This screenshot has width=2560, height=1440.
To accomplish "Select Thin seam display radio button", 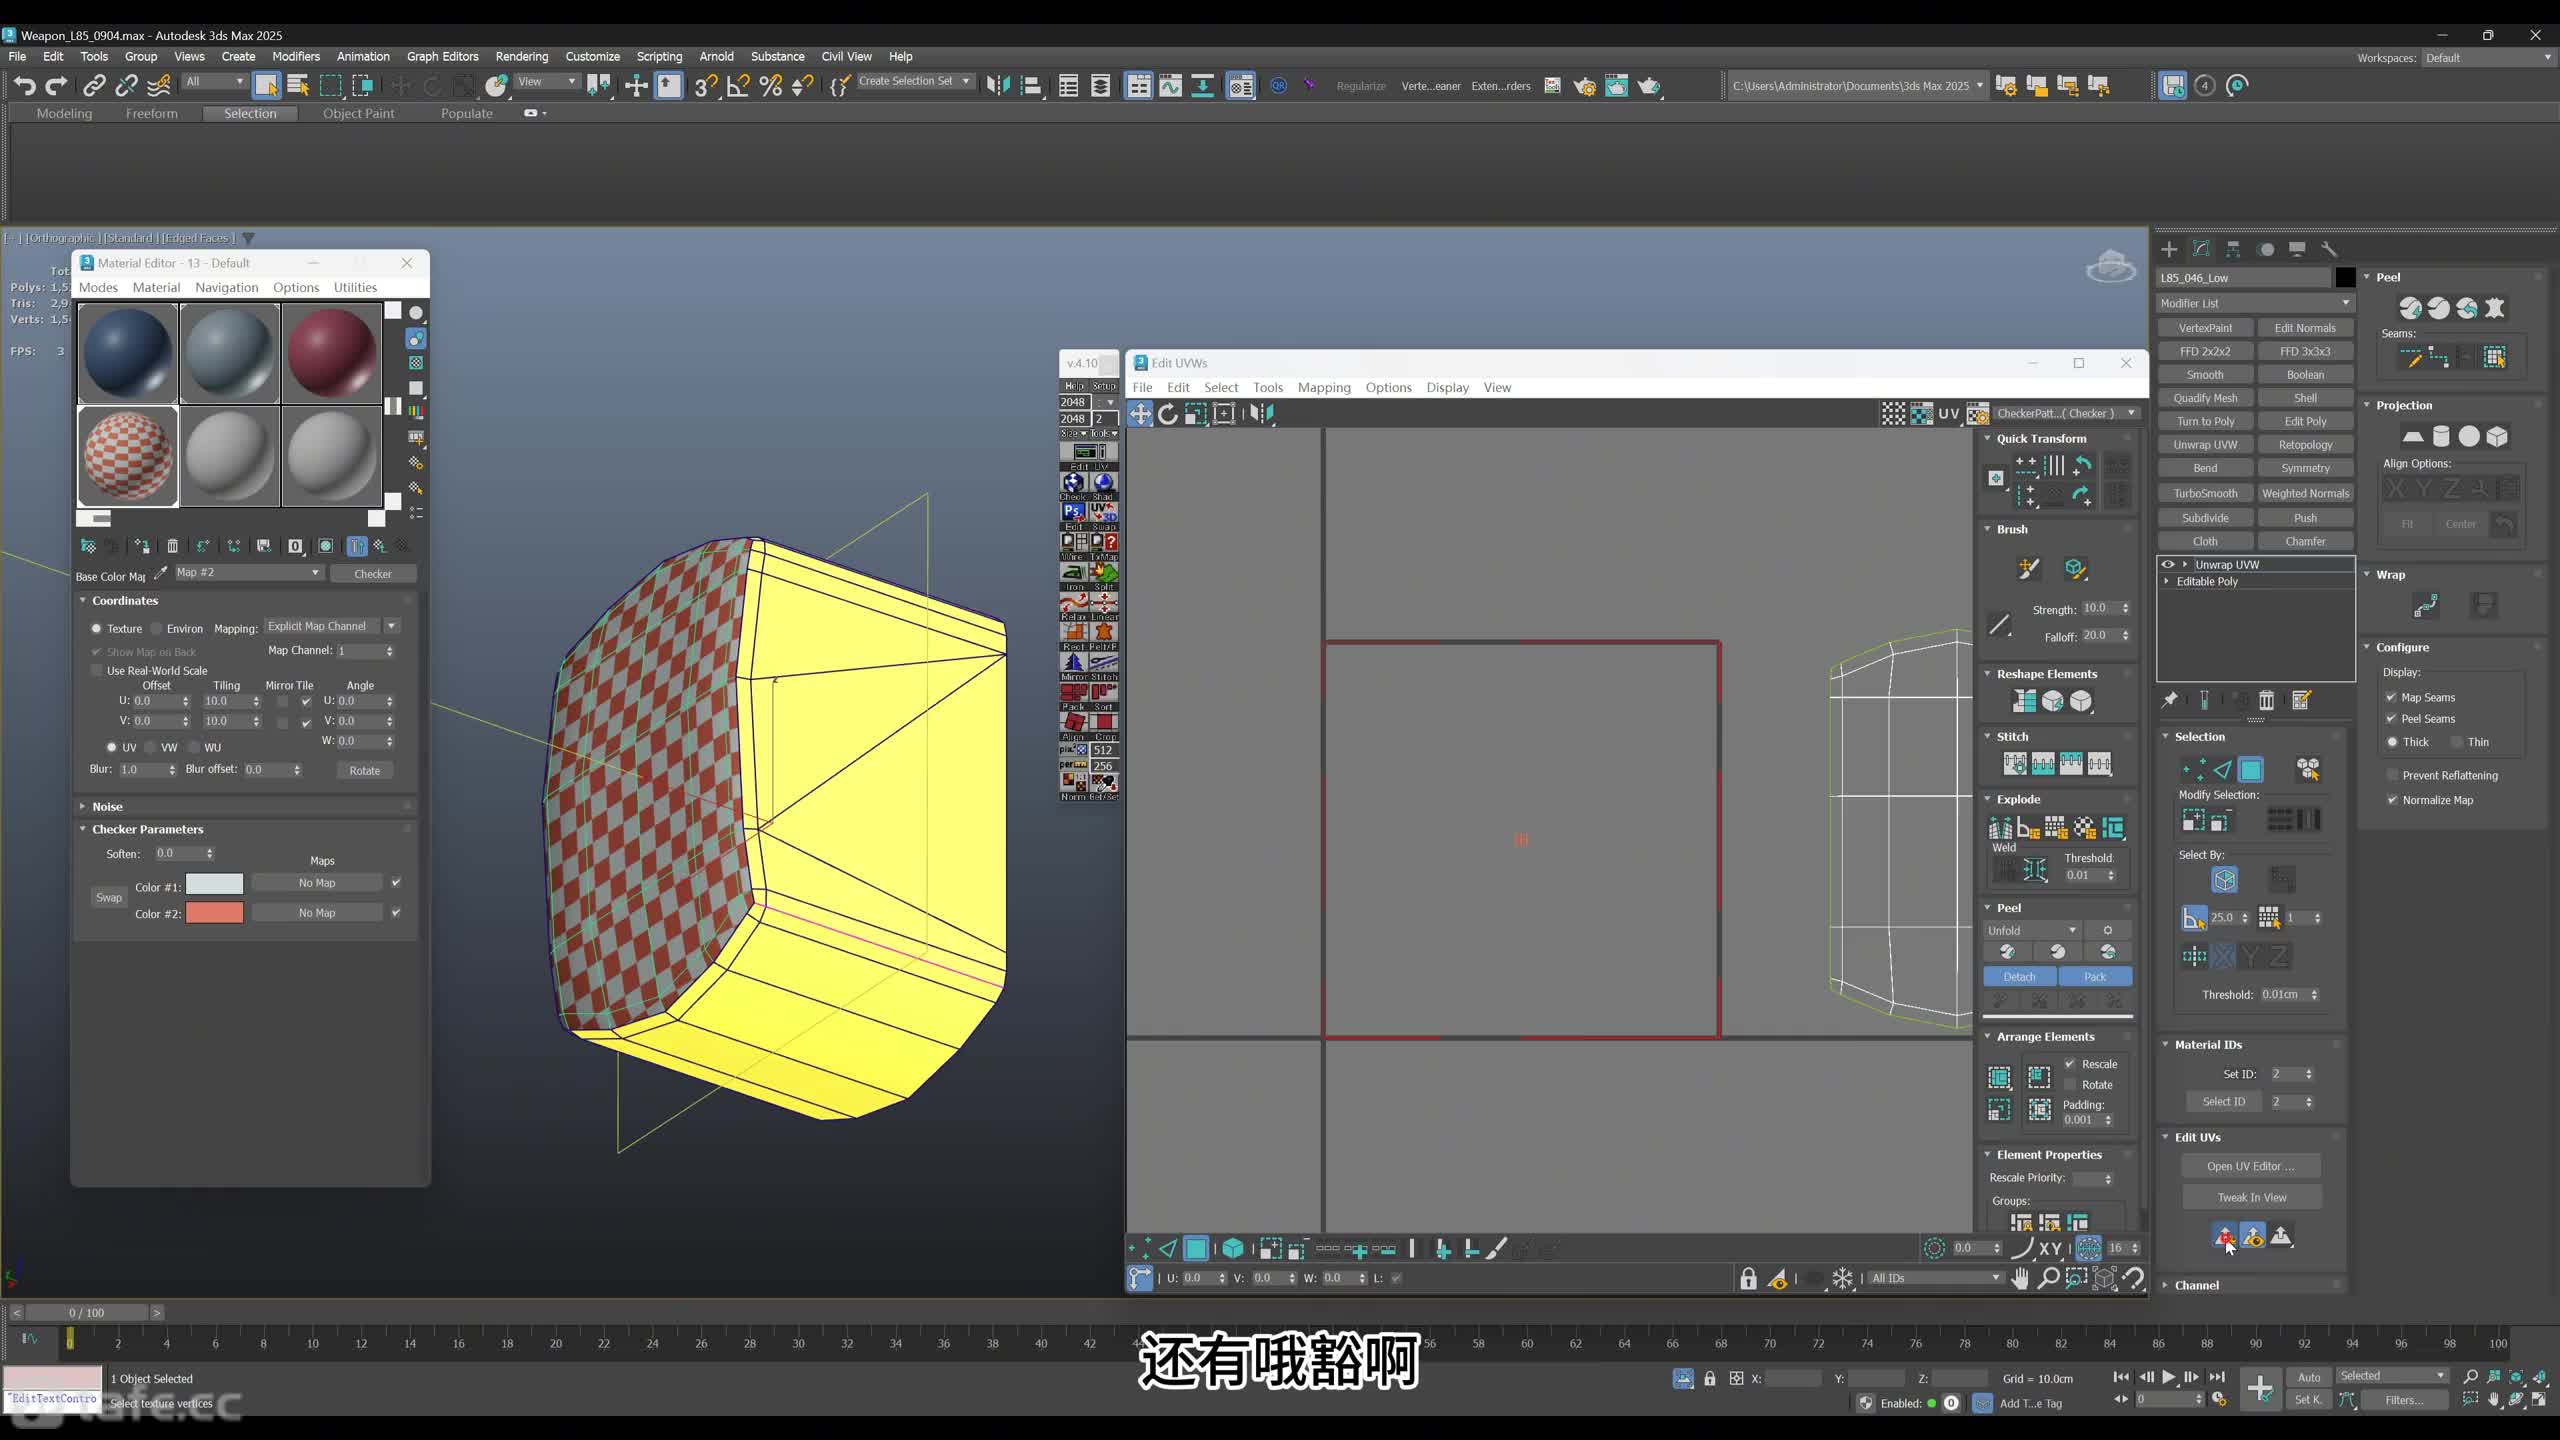I will pyautogui.click(x=2456, y=742).
